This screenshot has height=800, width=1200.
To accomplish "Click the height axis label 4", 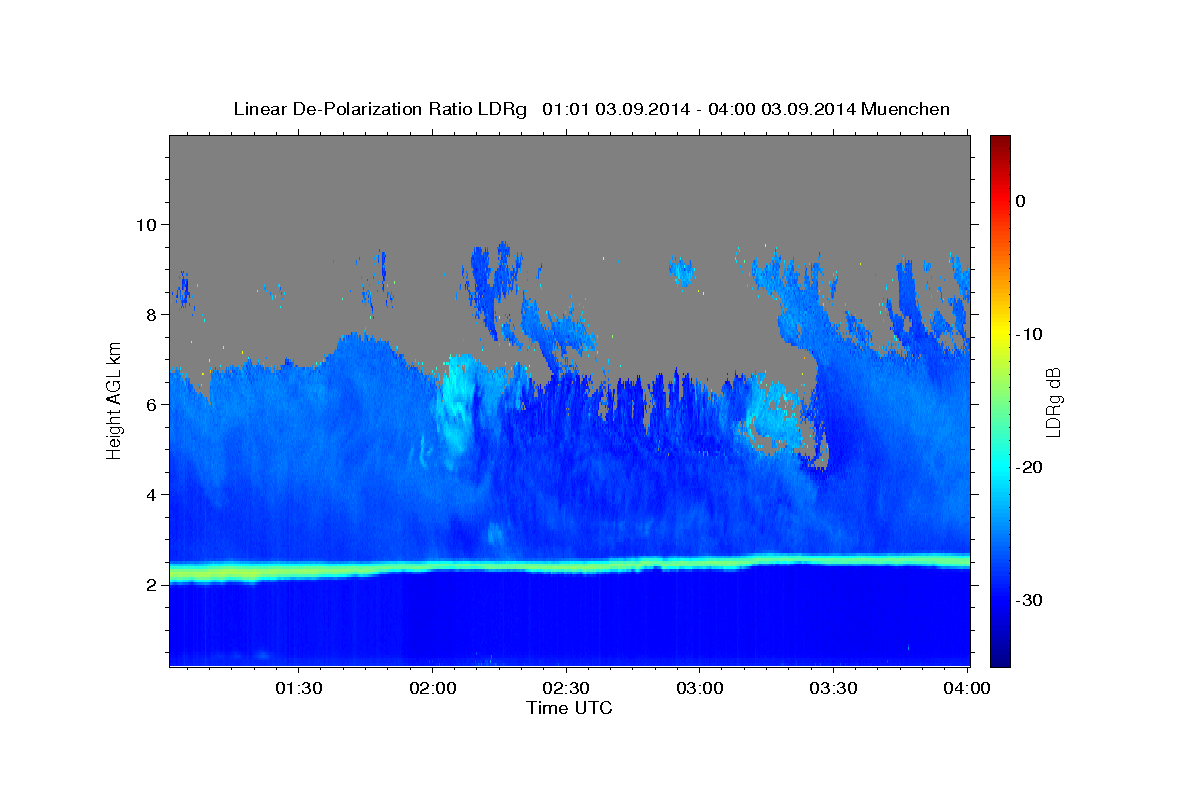I will click(x=149, y=494).
